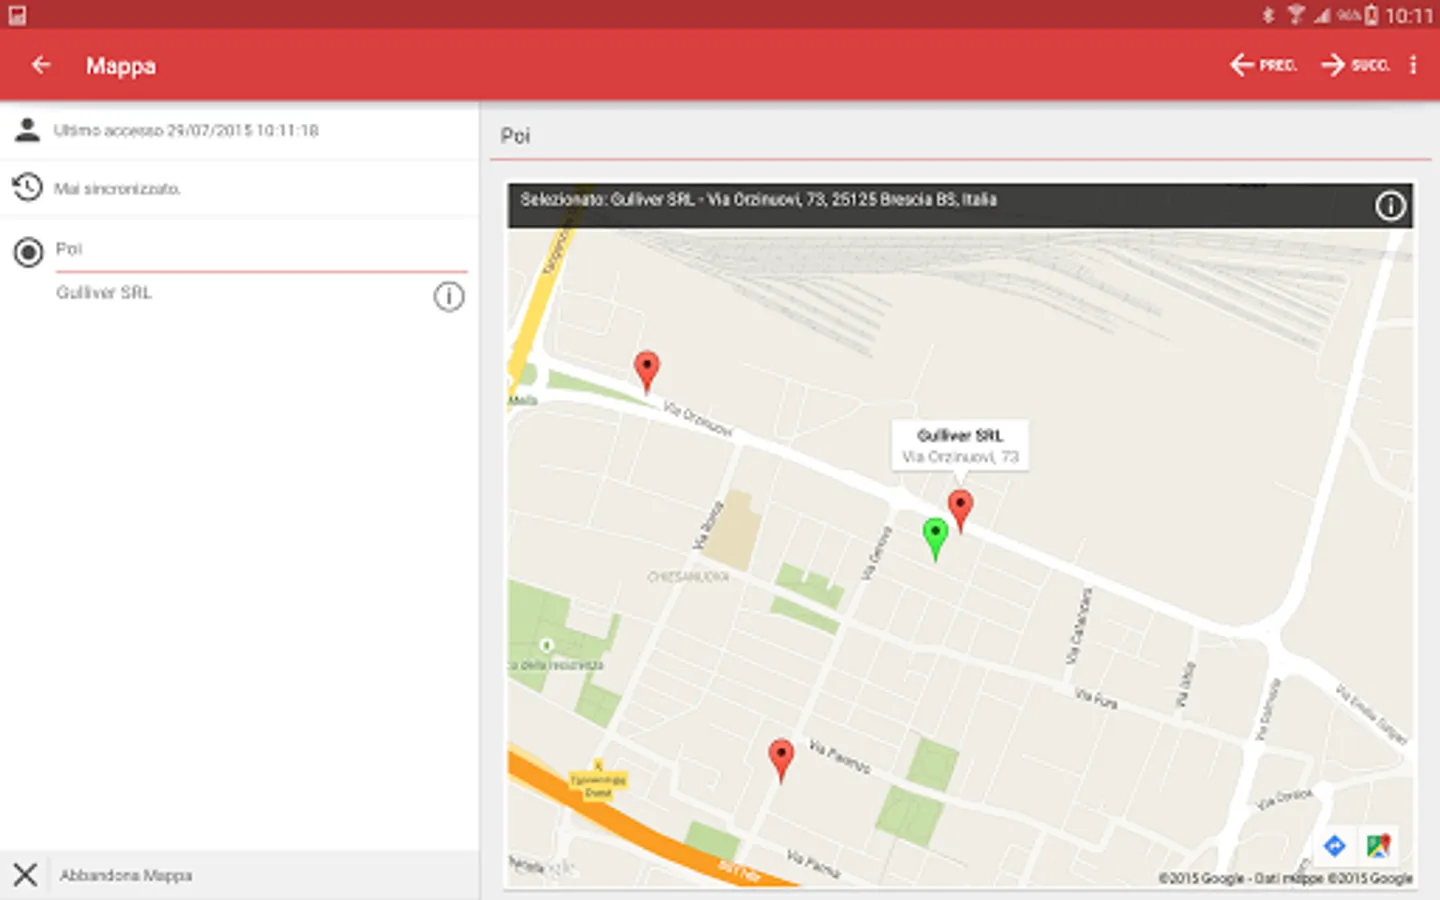Screen dimensions: 1440x900
Task: Click the yellow Tangenziale Ovest road badge
Action: click(x=598, y=785)
